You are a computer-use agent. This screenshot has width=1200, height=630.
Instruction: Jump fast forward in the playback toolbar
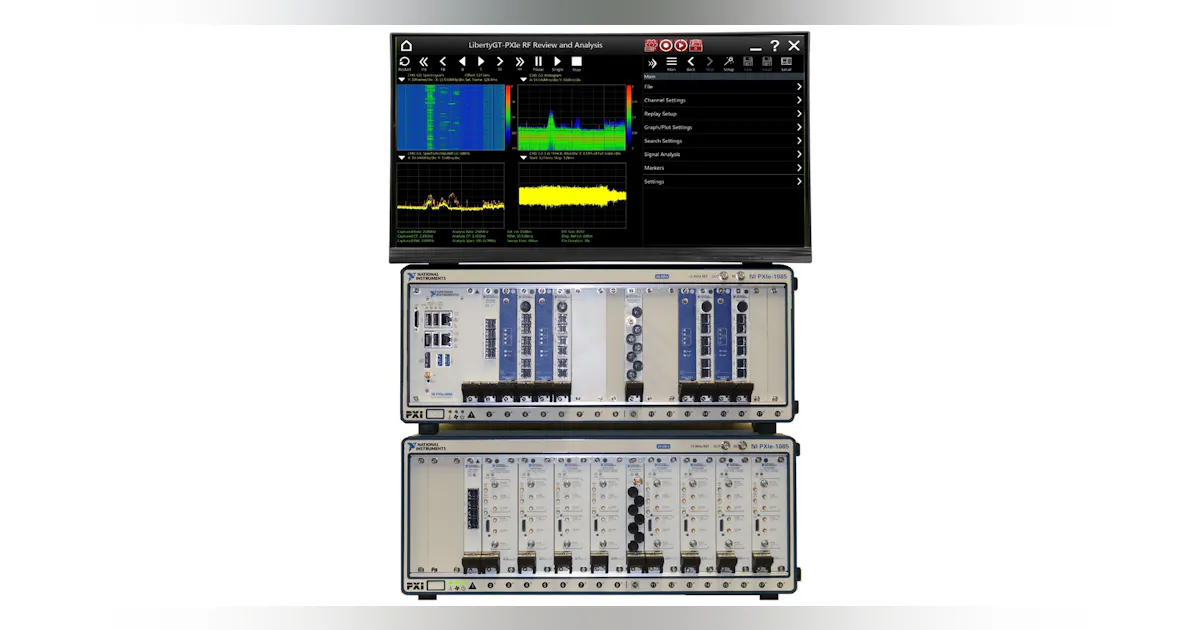point(520,62)
